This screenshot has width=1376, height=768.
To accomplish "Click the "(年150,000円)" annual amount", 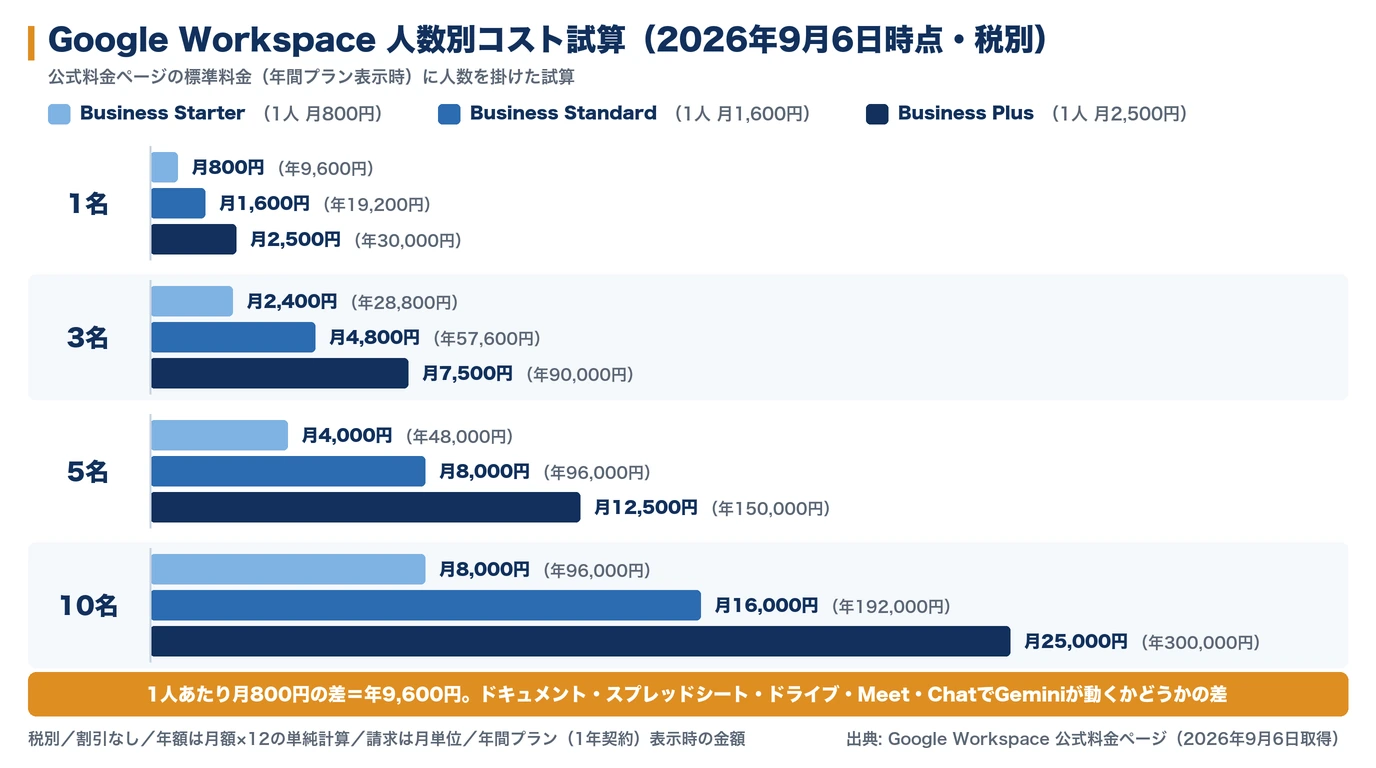I will click(770, 509).
